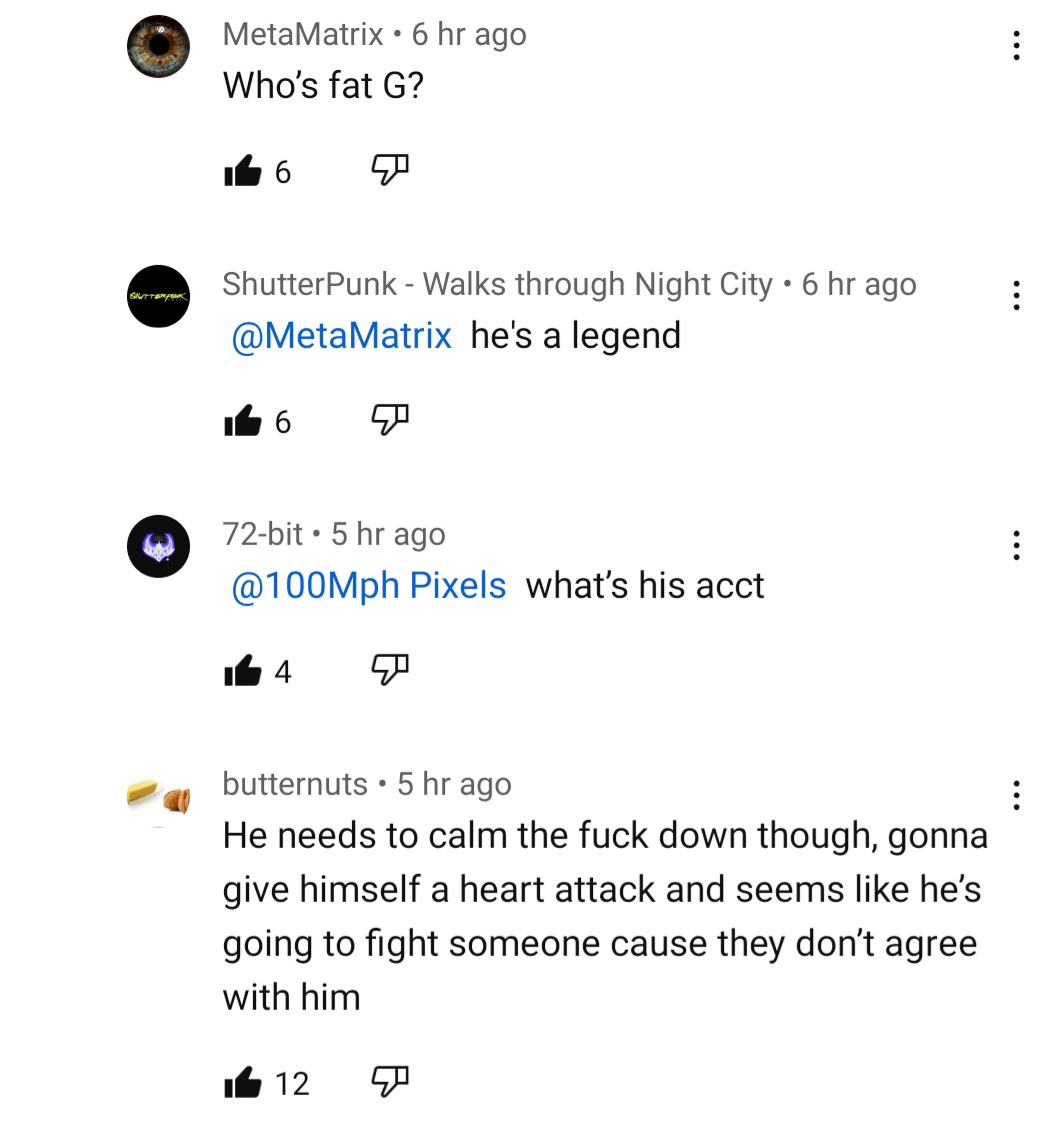
Task: Like ShutterPunk's "he's a legend" reply
Action: click(x=243, y=421)
